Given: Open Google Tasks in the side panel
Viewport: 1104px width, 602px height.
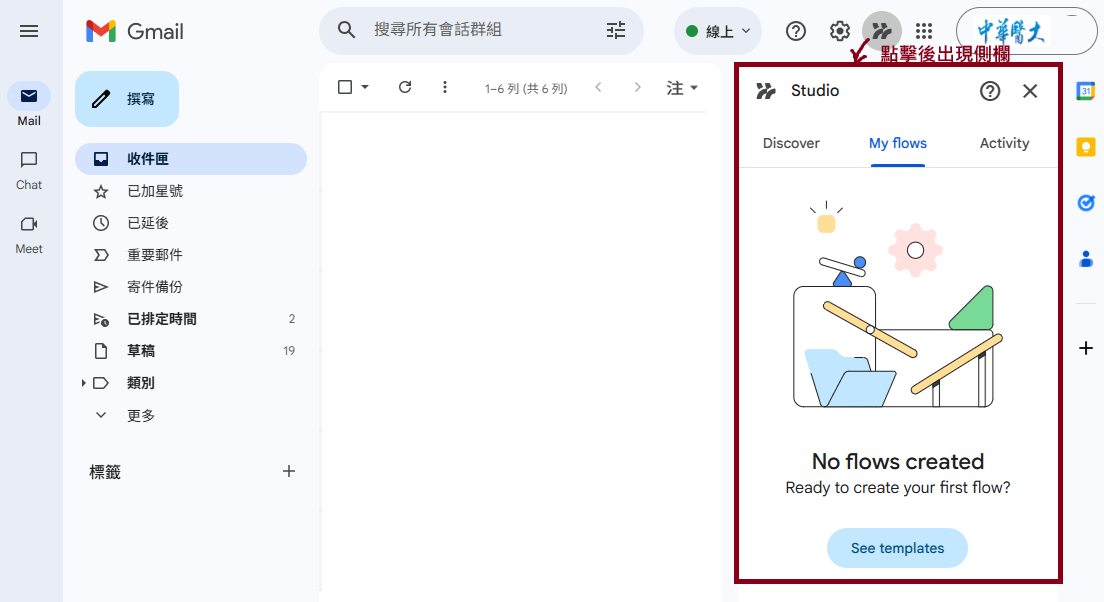Looking at the screenshot, I should [x=1086, y=202].
